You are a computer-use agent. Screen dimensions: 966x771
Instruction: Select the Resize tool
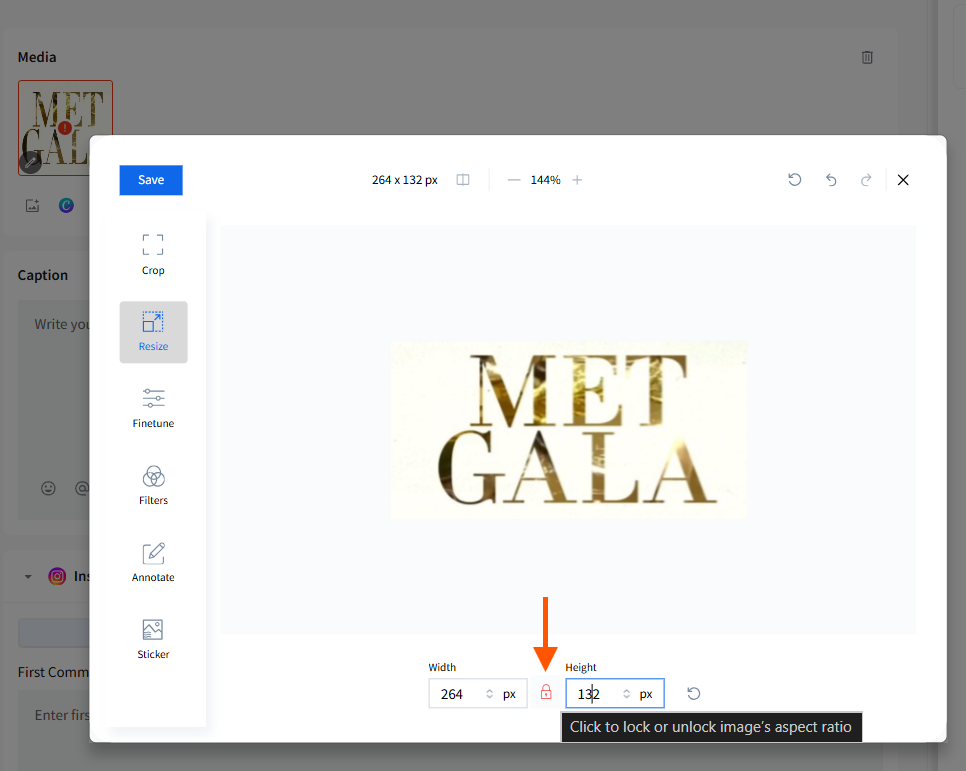tap(153, 332)
